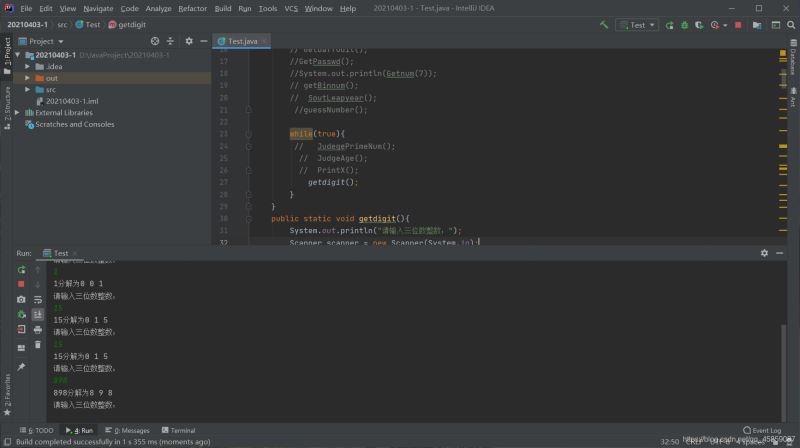Open the Event Log button in status bar
This screenshot has height=448, width=800.
click(763, 430)
